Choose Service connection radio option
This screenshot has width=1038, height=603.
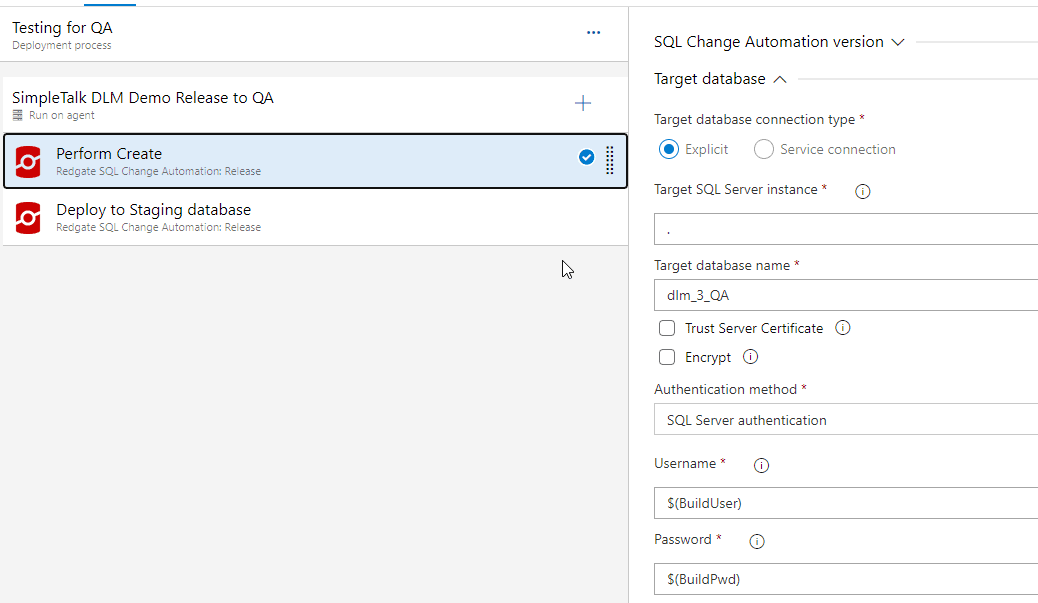[x=764, y=150]
